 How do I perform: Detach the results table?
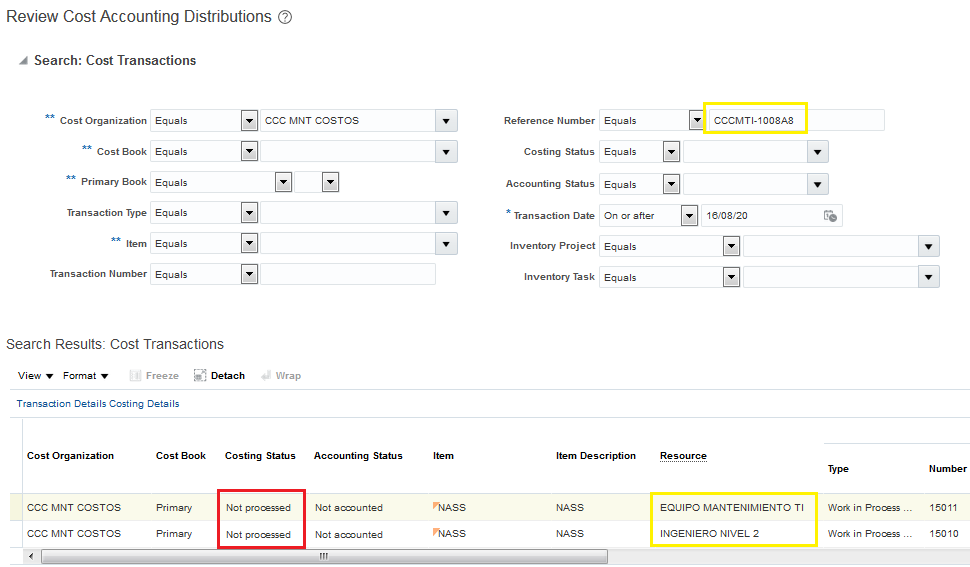point(220,375)
